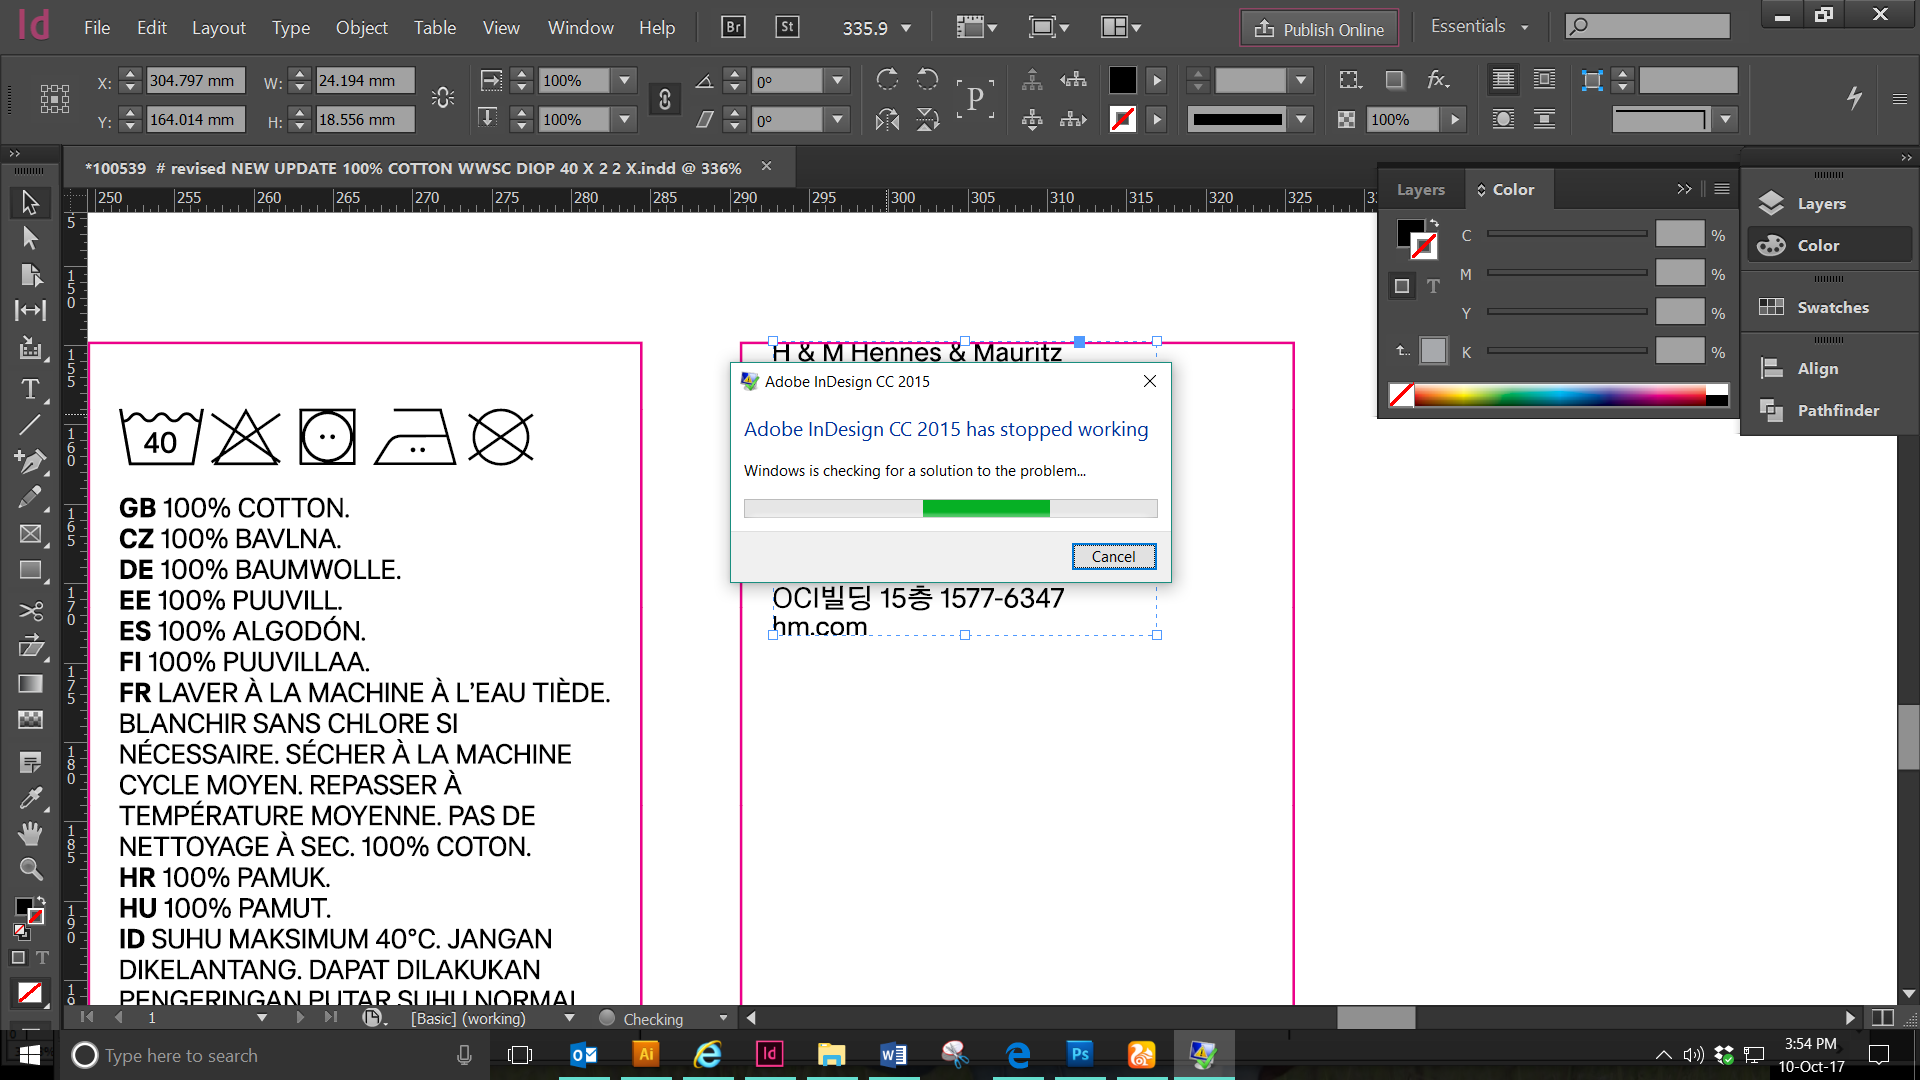The width and height of the screenshot is (1920, 1080).
Task: Open Arrange Documents dropdown
Action: [1121, 27]
